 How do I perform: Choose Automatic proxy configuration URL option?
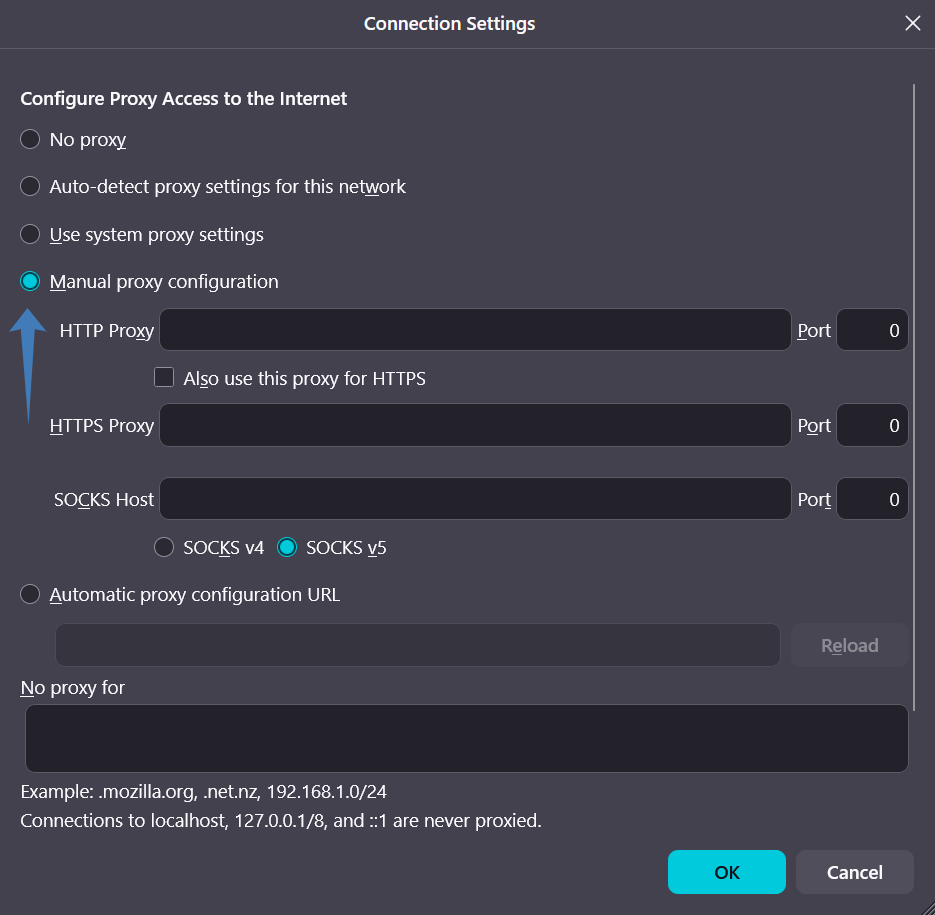30,595
